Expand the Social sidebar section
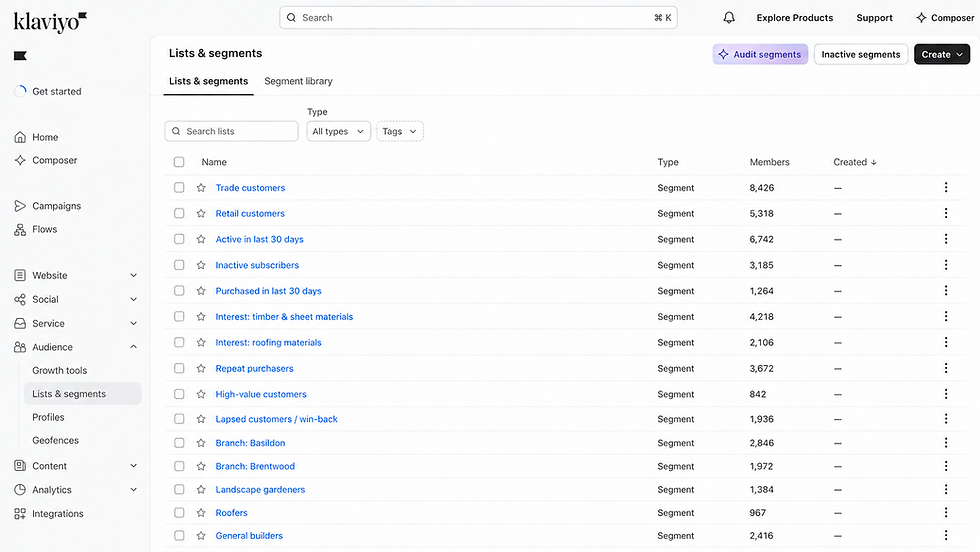 (133, 299)
